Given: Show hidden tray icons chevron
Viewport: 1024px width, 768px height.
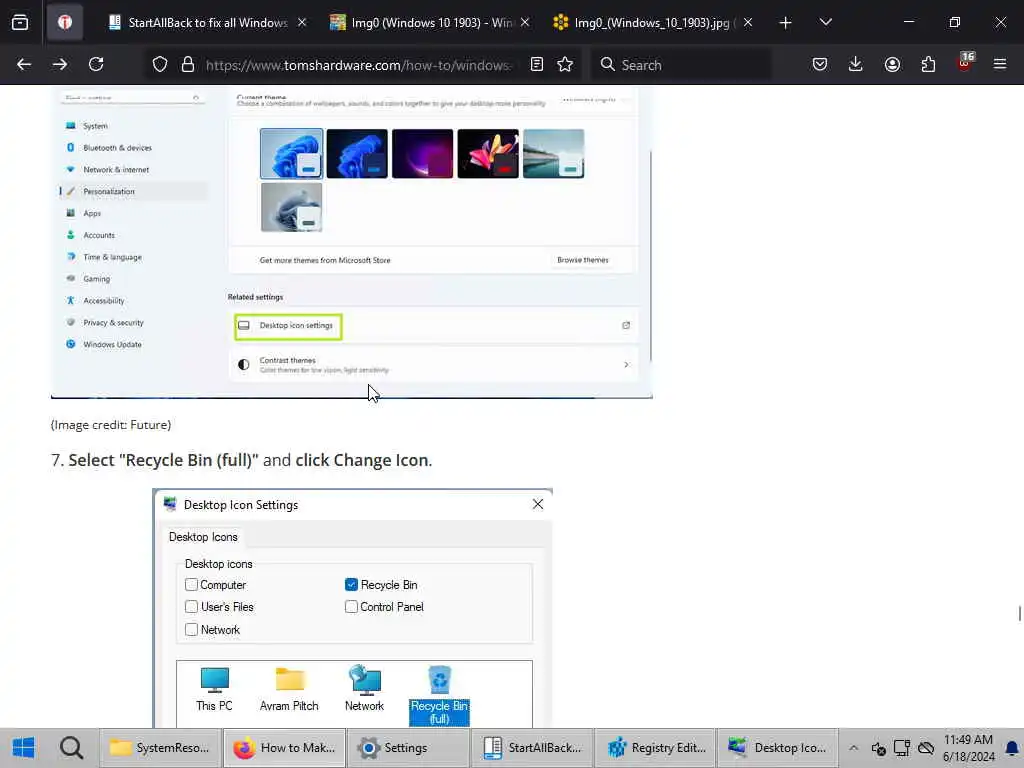Looking at the screenshot, I should click(854, 748).
